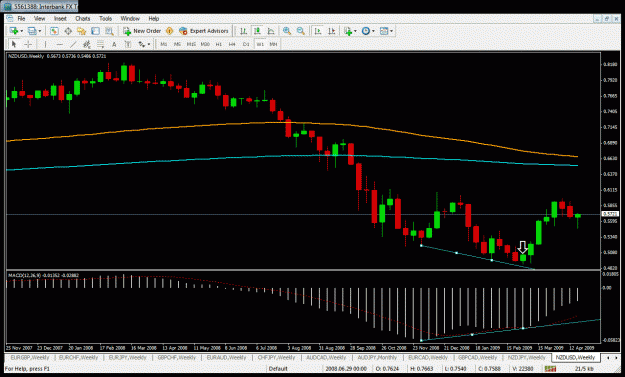Select the Text Label tool
Screen dimensions: 625x377
coord(128,44)
